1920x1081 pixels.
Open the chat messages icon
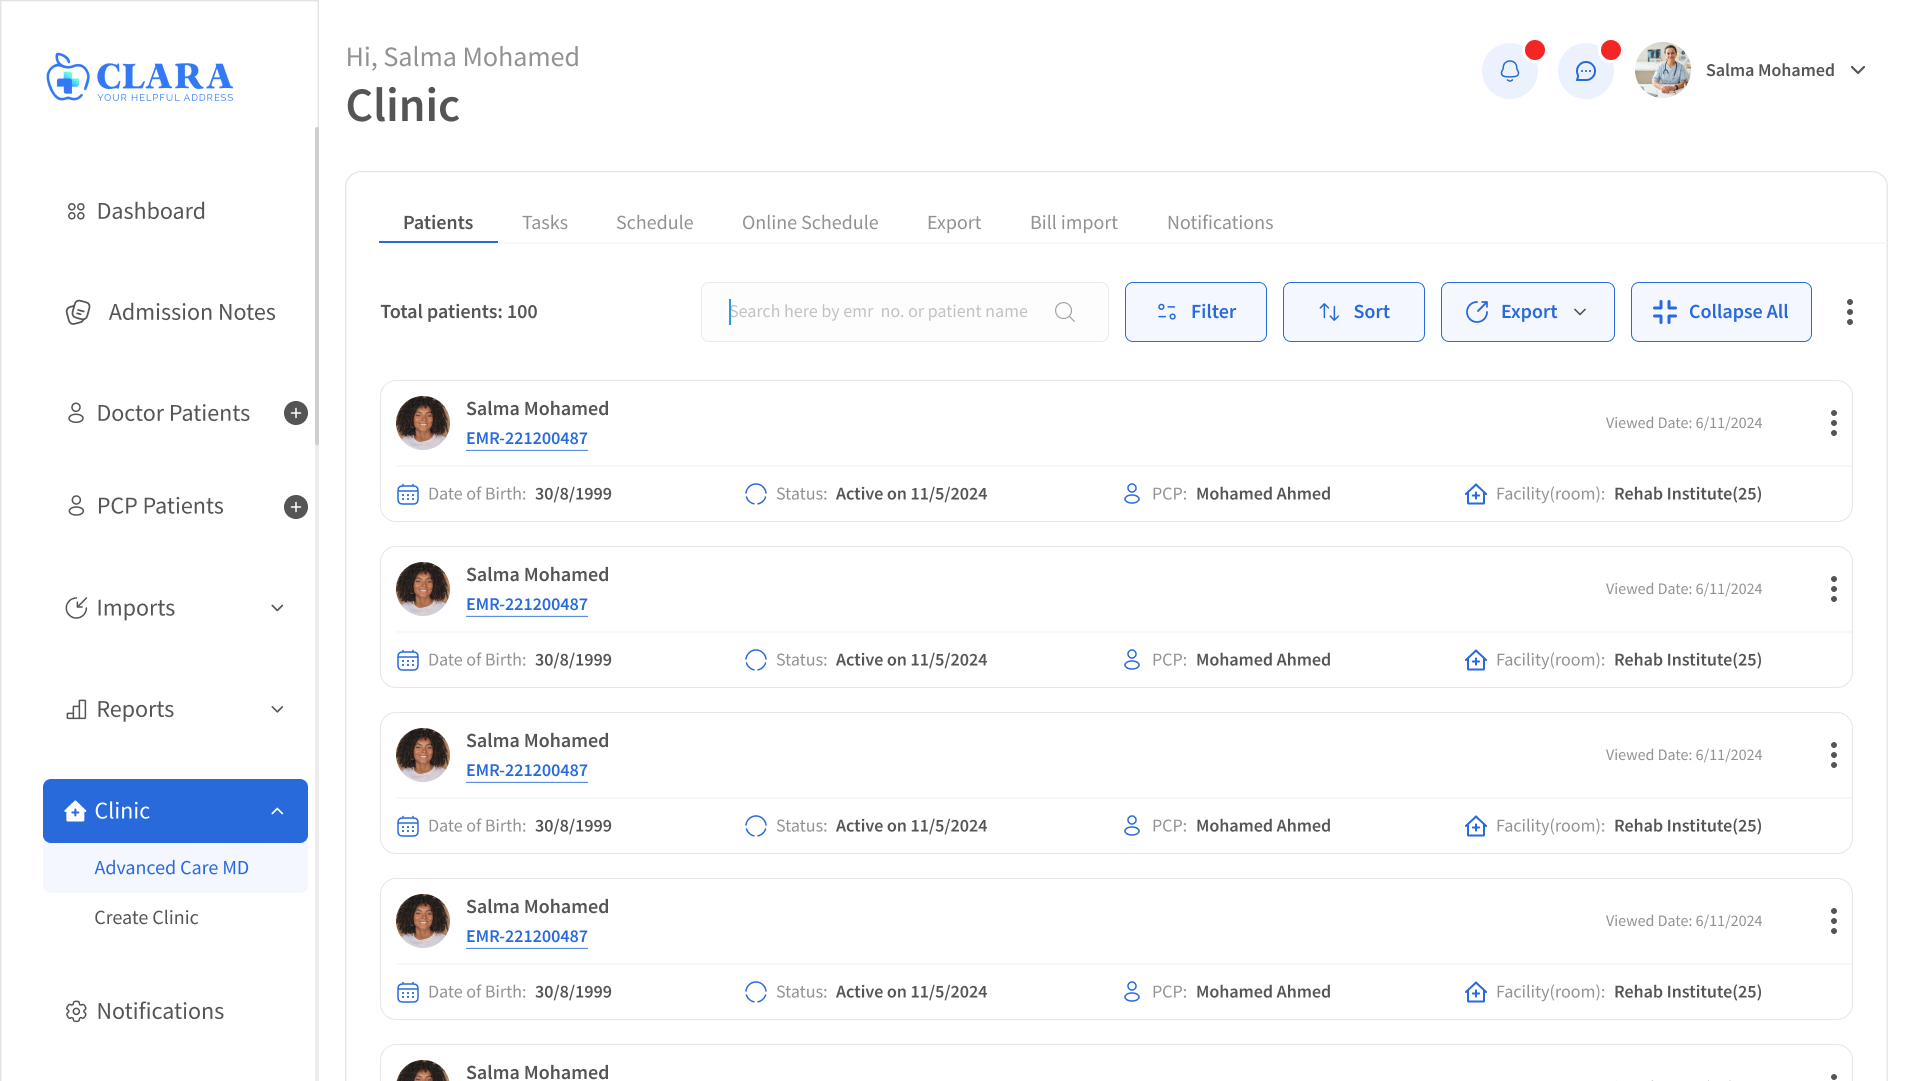1585,71
